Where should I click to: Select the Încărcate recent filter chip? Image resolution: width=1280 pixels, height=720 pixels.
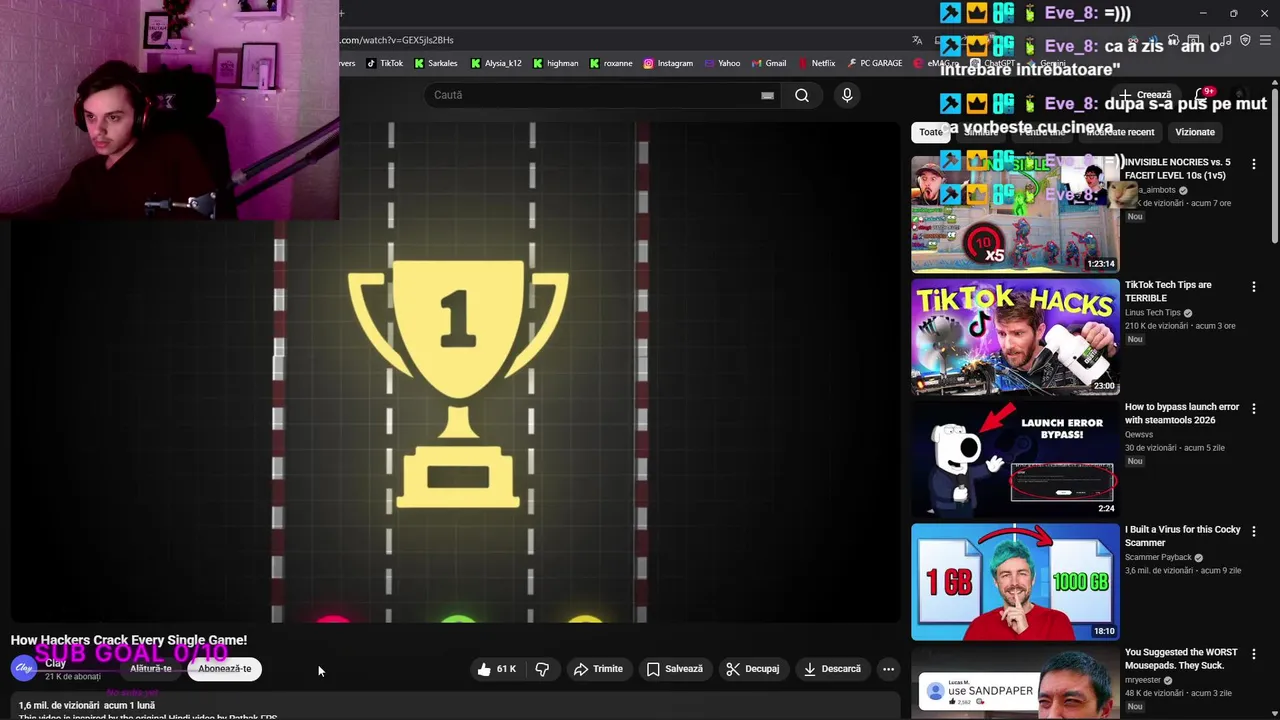[x=1120, y=132]
